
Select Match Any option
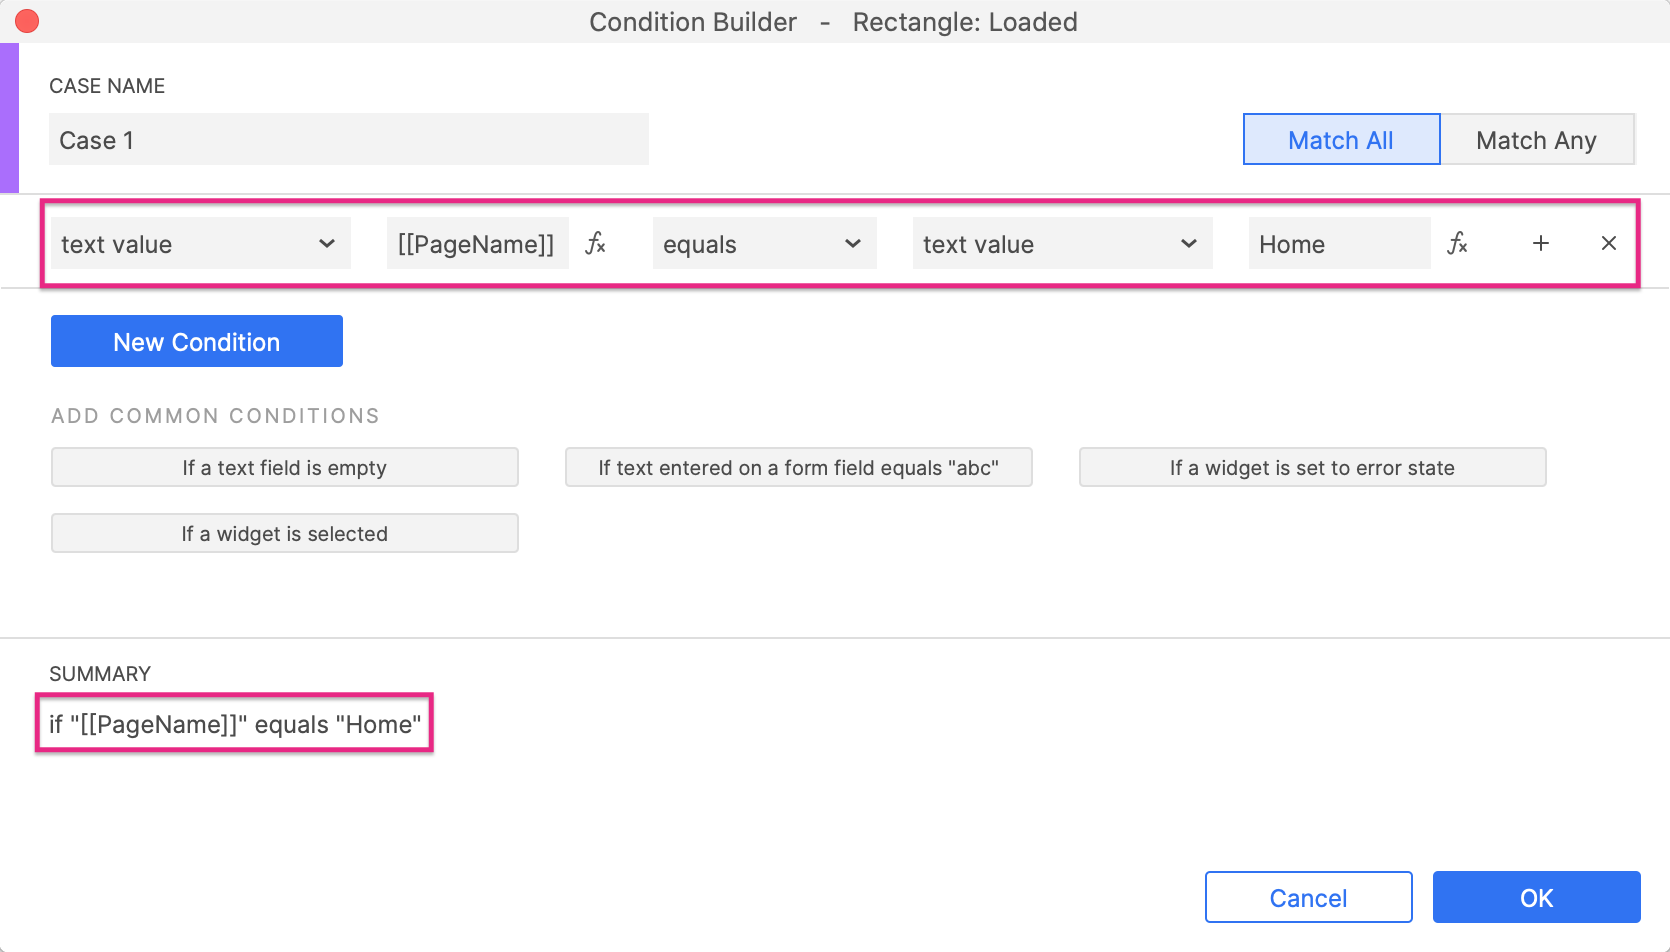click(1537, 139)
